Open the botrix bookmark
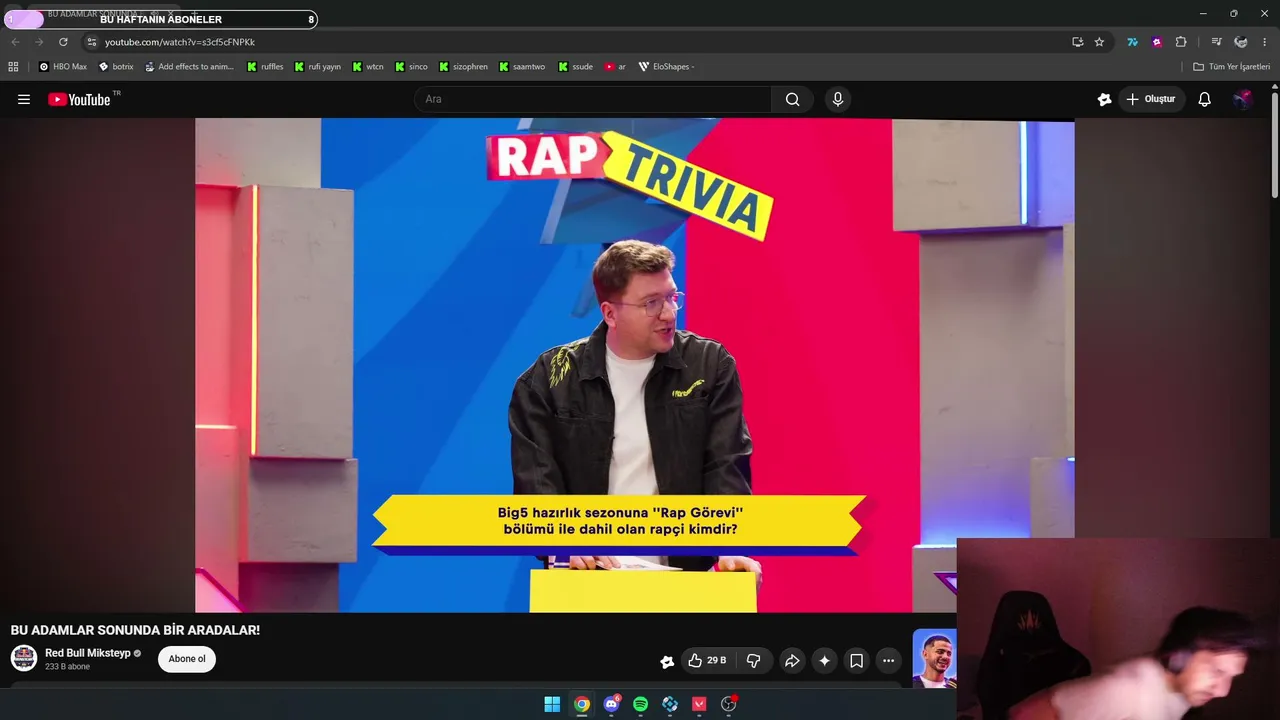Screen dimensions: 1280x720 [x=115, y=67]
